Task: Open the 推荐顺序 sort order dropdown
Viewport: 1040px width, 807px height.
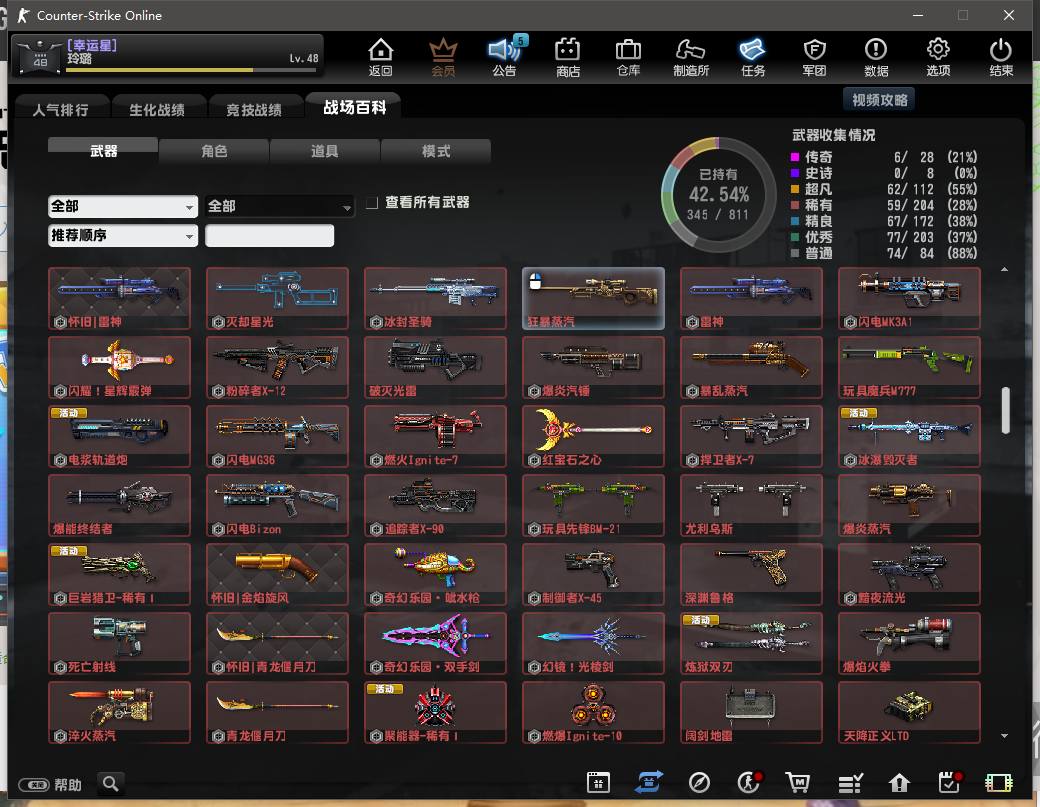Action: [123, 235]
